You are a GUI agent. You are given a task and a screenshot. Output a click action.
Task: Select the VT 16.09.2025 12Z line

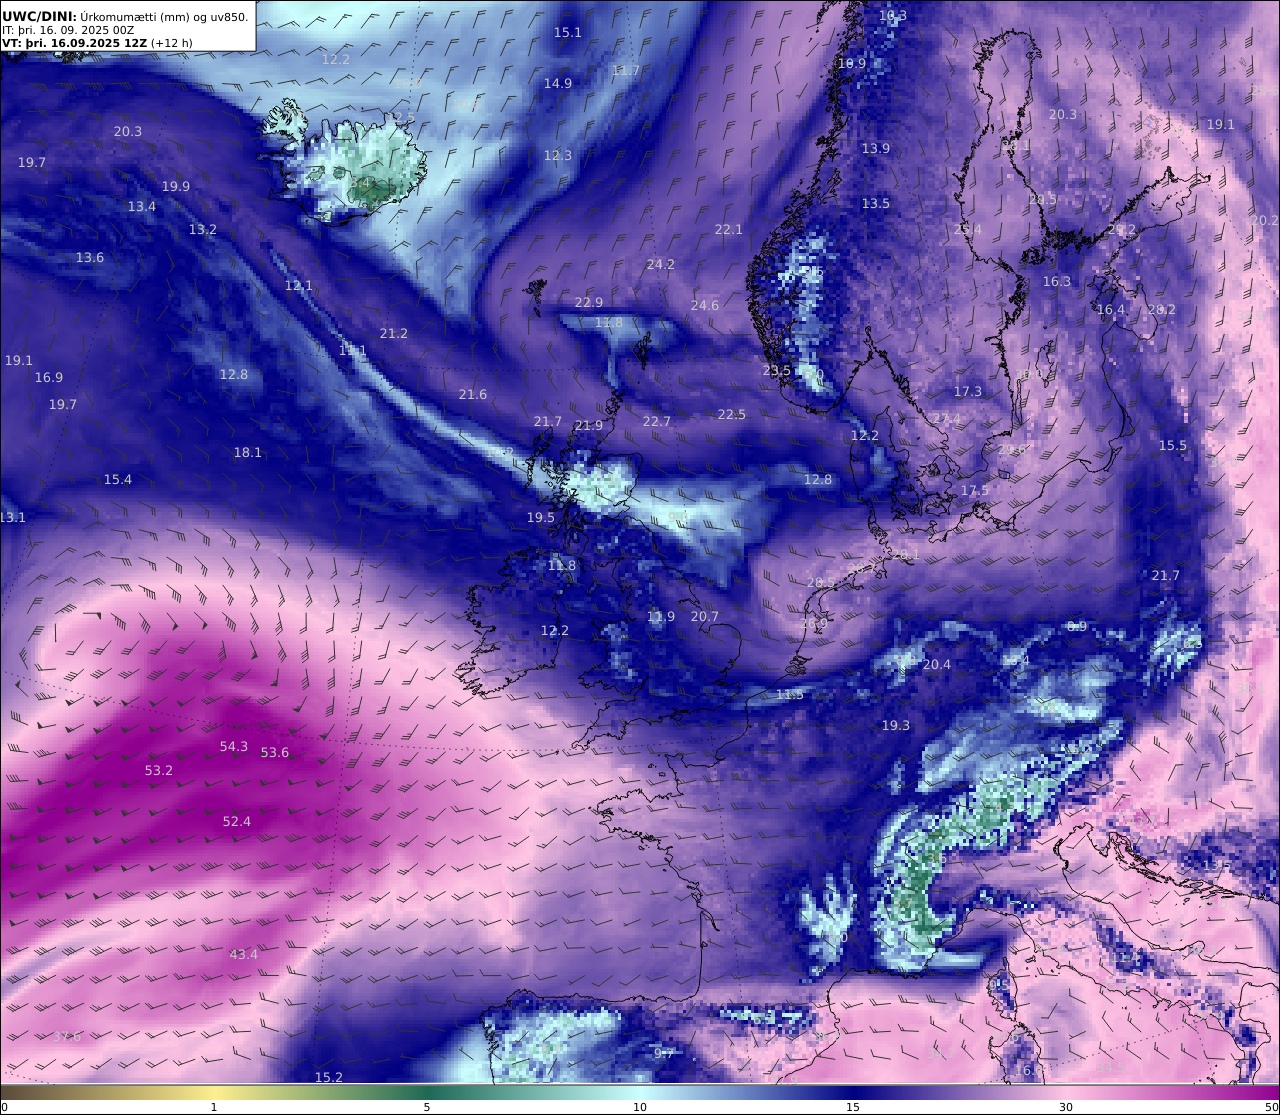[97, 43]
